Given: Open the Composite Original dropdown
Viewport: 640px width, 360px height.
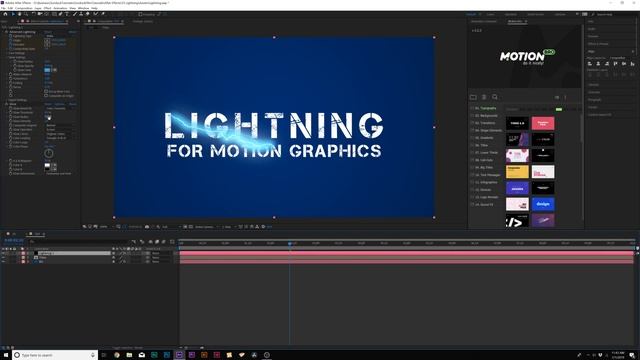Looking at the screenshot, I should pos(59,125).
